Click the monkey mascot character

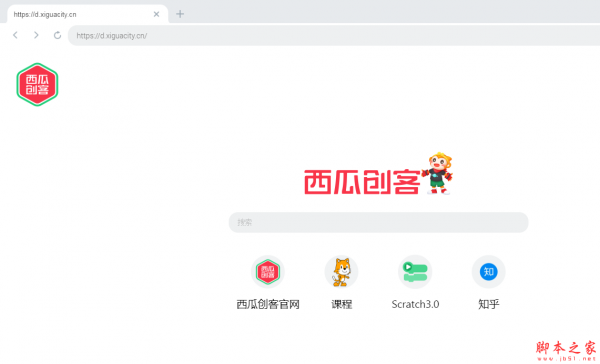[x=437, y=173]
